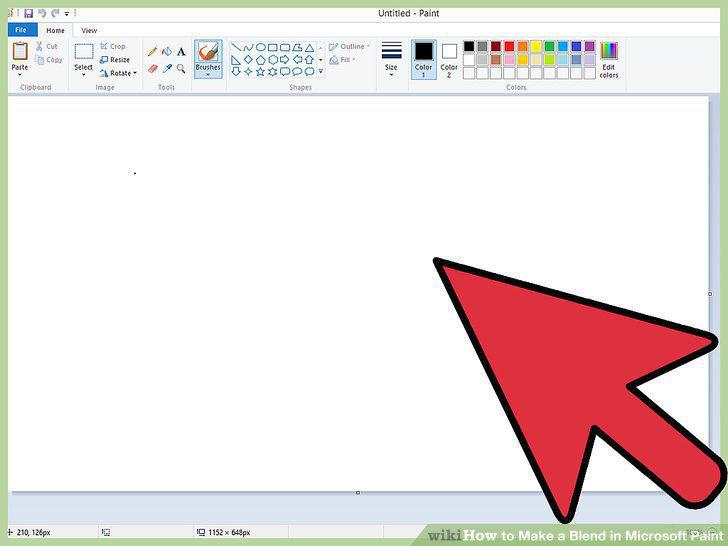This screenshot has height=546, width=728.
Task: Open the Size line thickness dropdown
Action: (x=391, y=59)
